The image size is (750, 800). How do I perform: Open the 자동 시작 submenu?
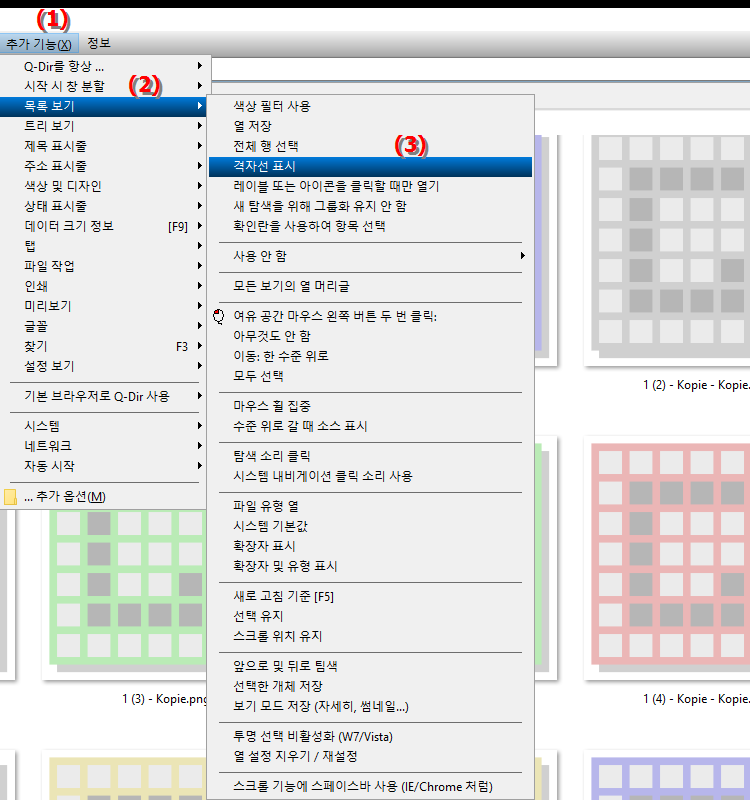click(x=105, y=466)
